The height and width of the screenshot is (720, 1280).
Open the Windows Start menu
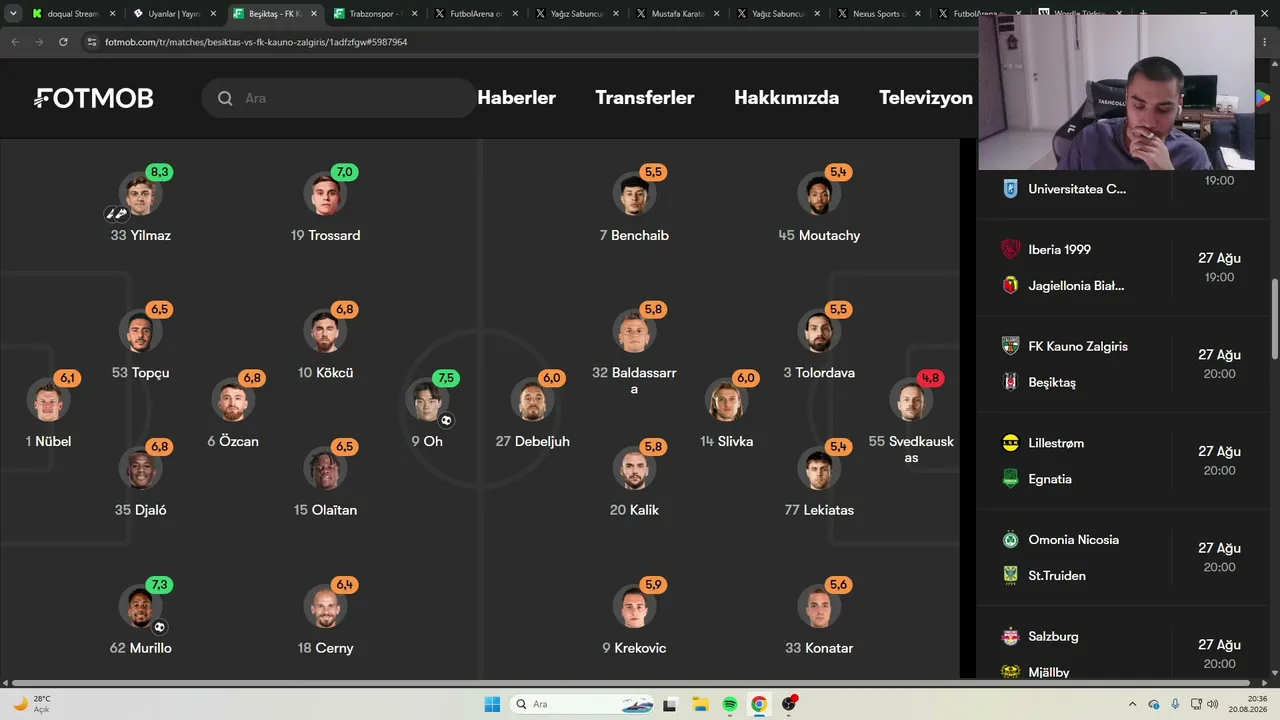(492, 704)
